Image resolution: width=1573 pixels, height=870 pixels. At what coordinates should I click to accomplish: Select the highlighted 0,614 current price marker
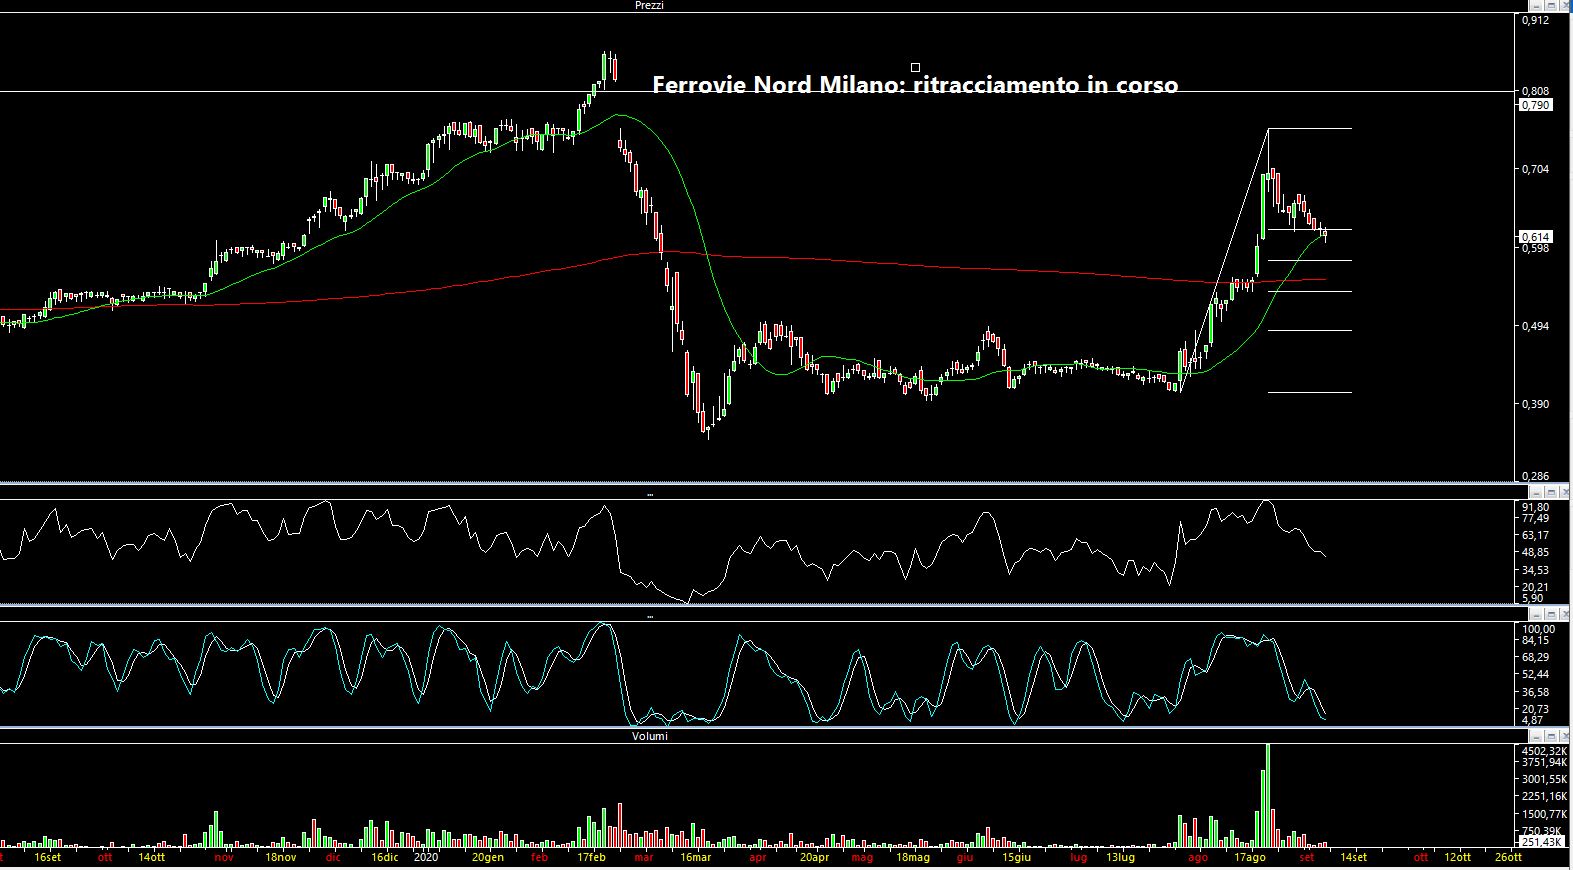click(x=1535, y=237)
